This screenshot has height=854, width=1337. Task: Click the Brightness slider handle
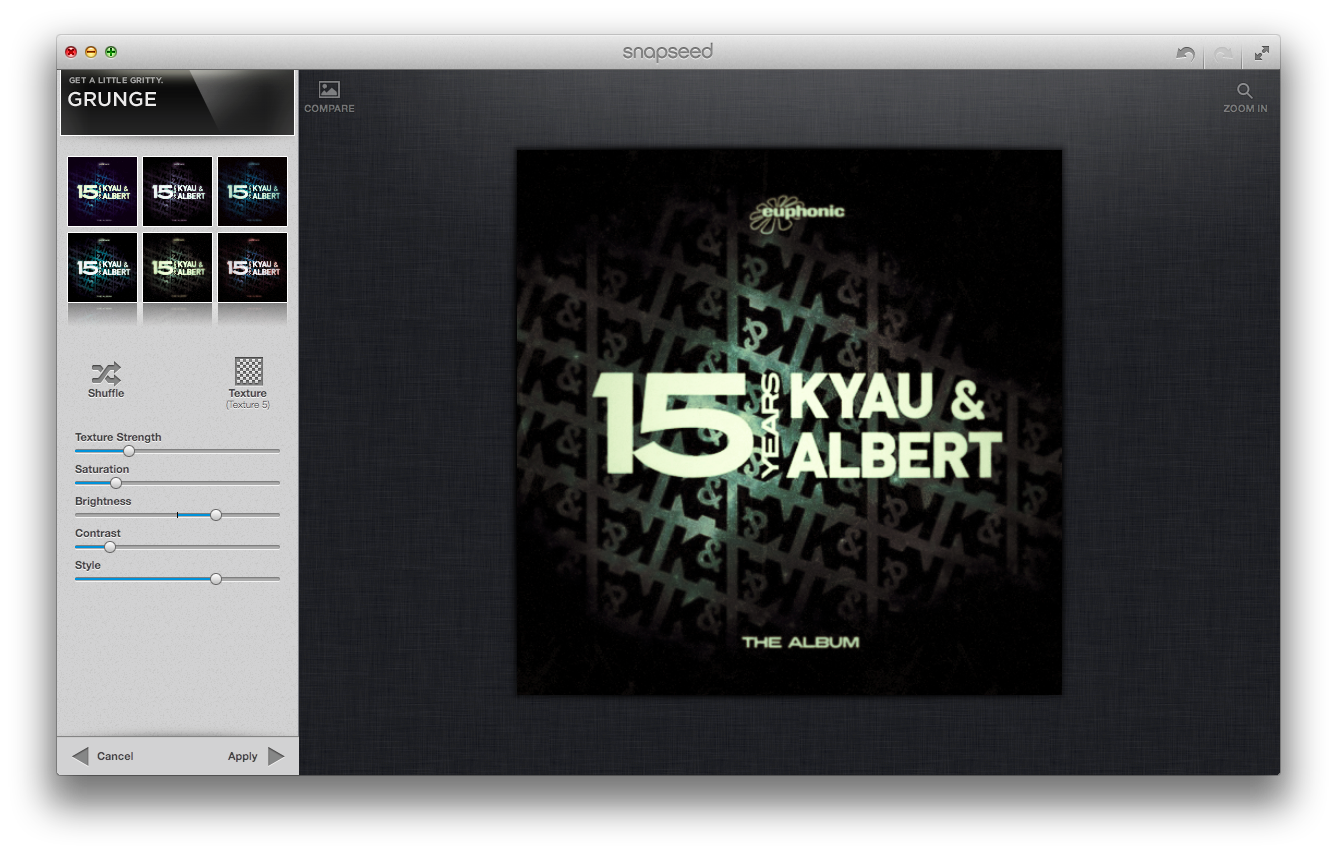point(215,515)
